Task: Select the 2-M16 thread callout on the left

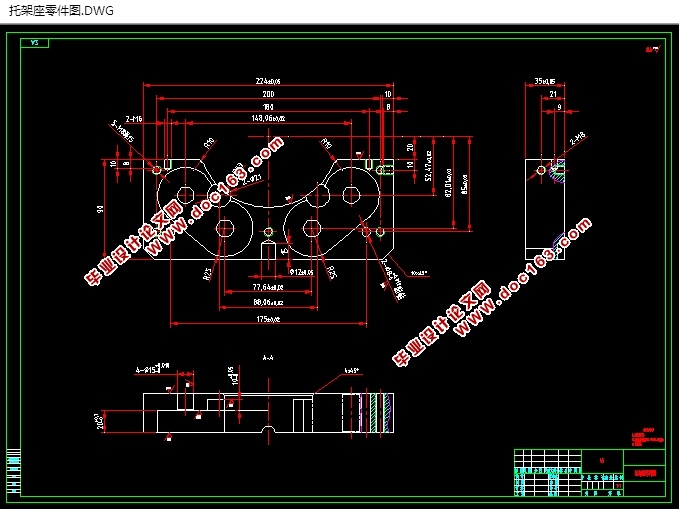Action: pos(134,118)
